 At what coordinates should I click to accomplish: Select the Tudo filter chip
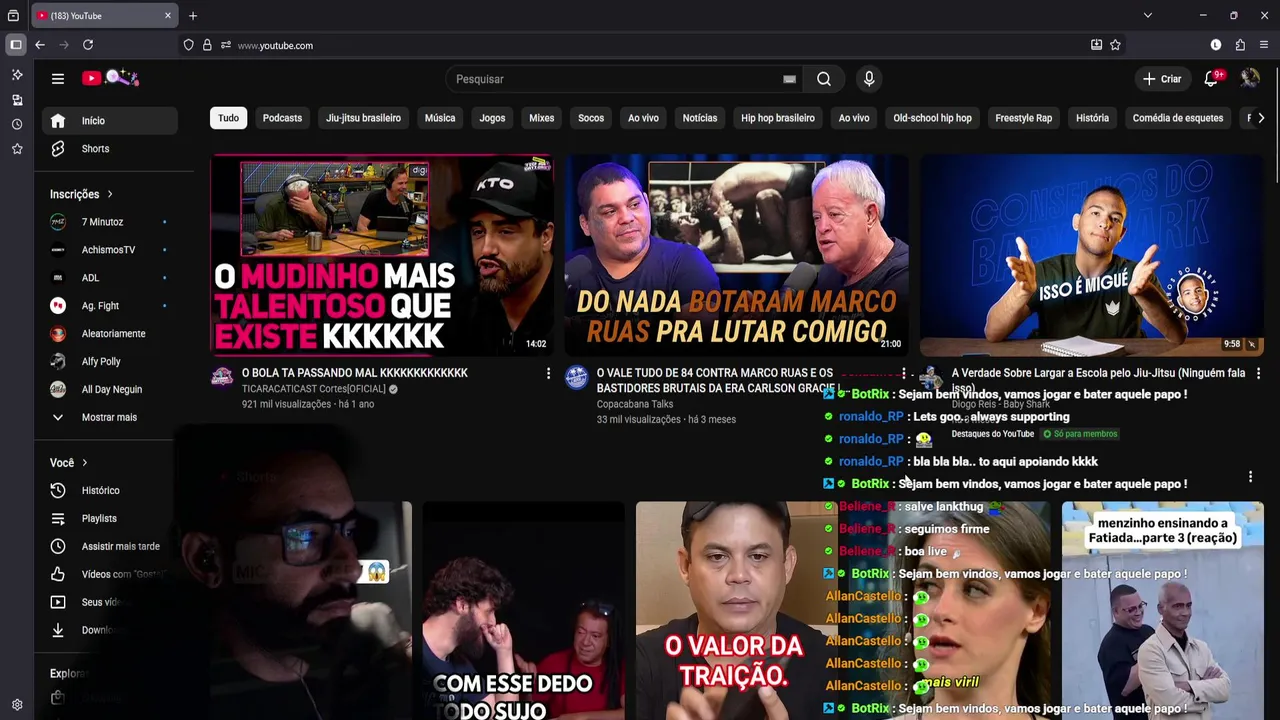pos(228,118)
